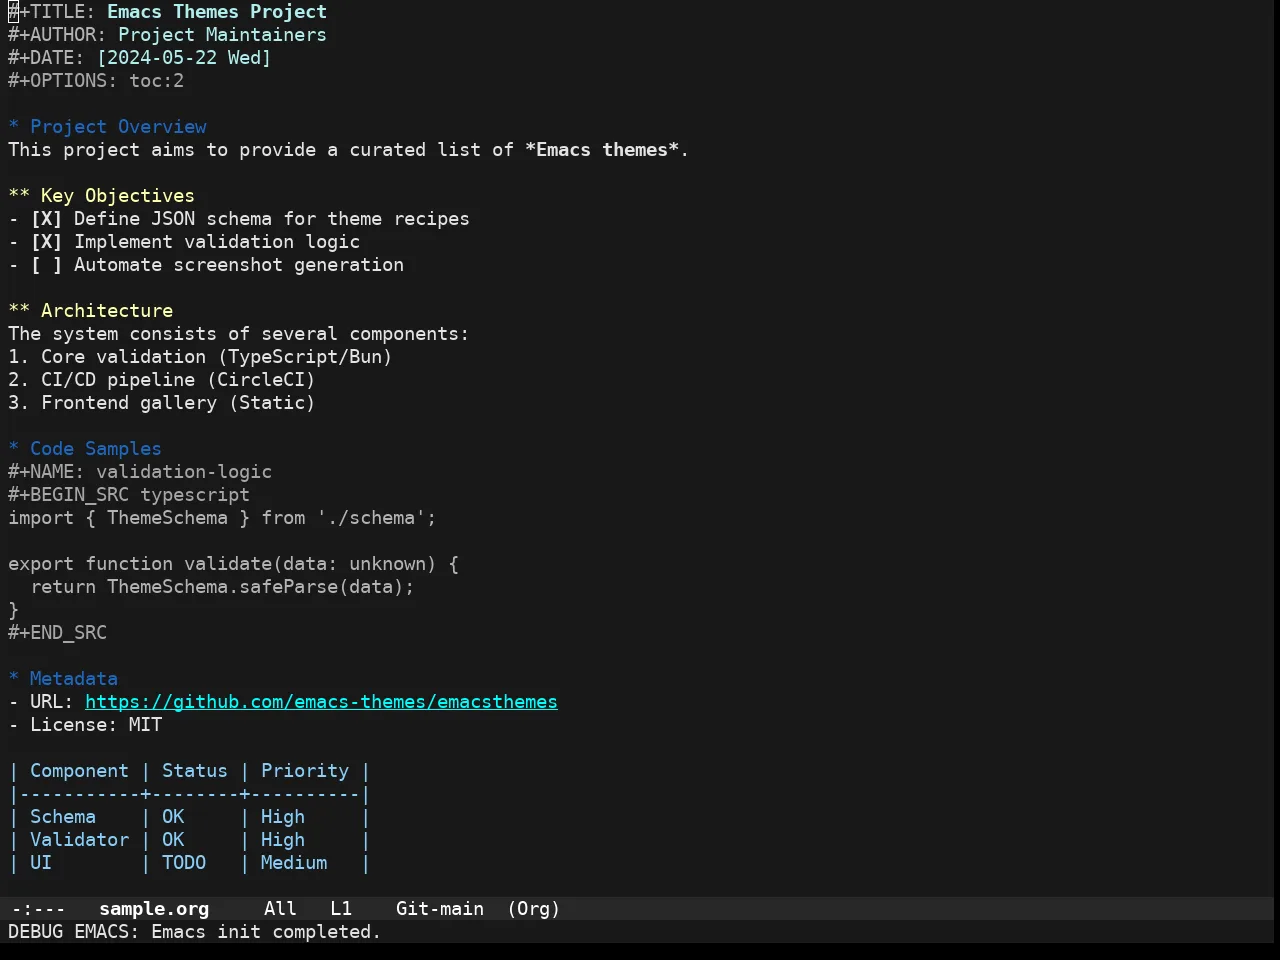Toggle the 'Implement validation logic' checkbox
Image resolution: width=1280 pixels, height=960 pixels.
click(46, 242)
